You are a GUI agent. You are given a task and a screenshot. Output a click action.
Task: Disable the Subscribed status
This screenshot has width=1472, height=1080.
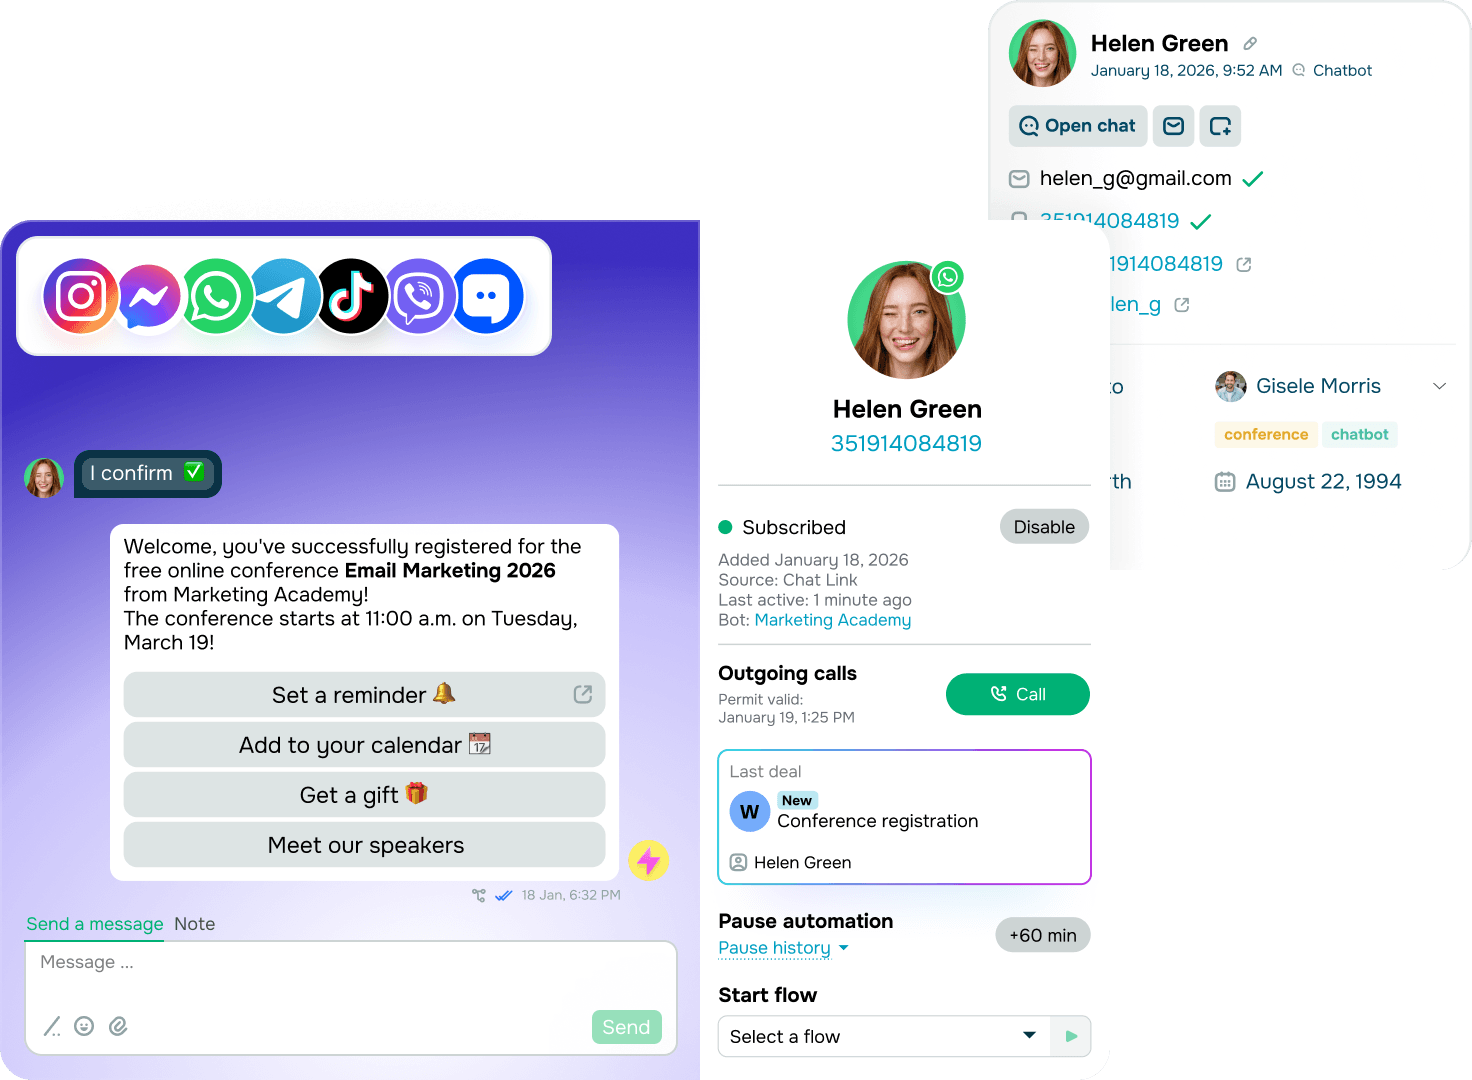coord(1044,527)
